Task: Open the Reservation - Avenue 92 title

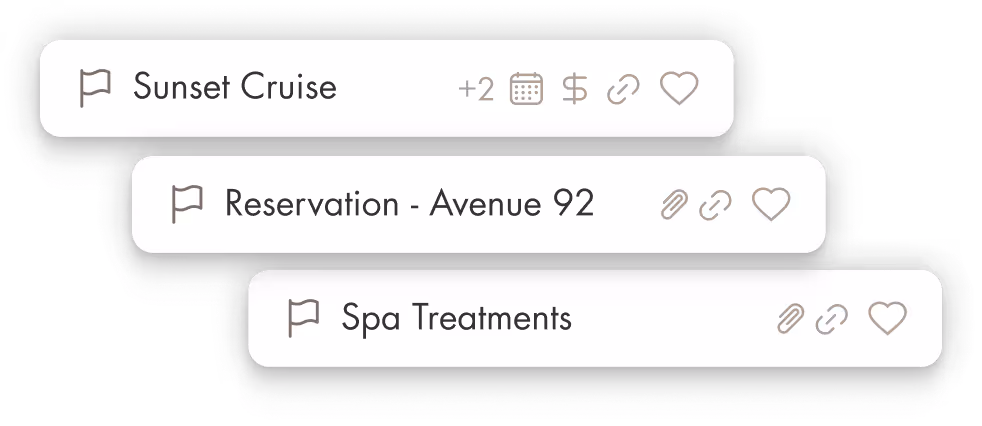Action: coord(409,203)
